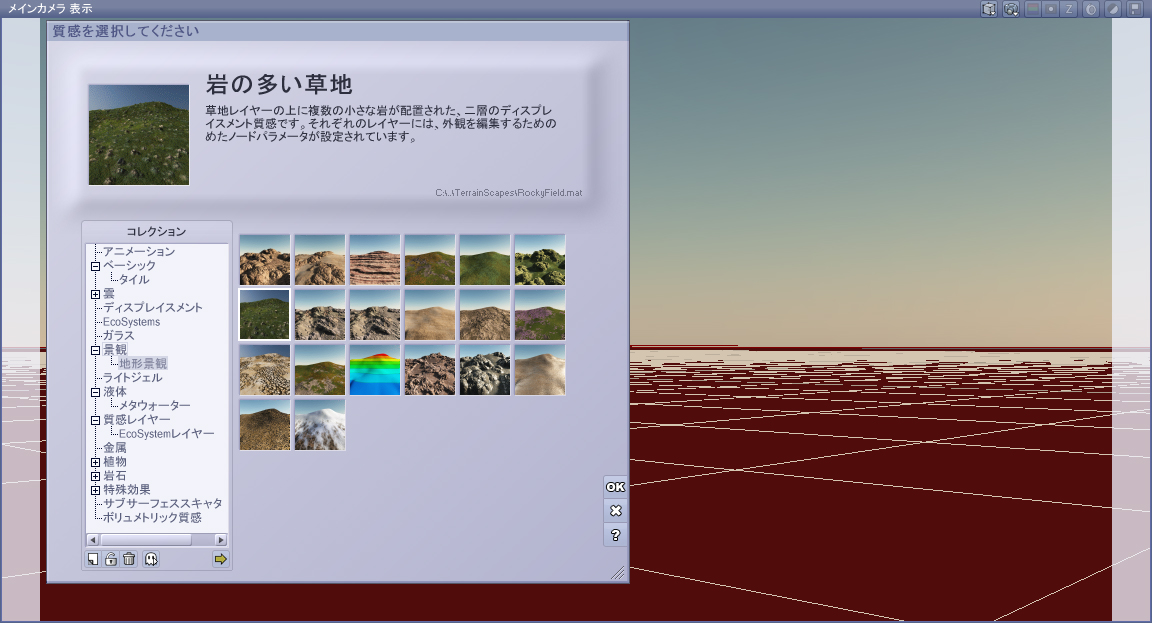This screenshot has width=1152, height=623.
Task: Choose the EcoSystemレイヤー collection
Action: point(167,433)
